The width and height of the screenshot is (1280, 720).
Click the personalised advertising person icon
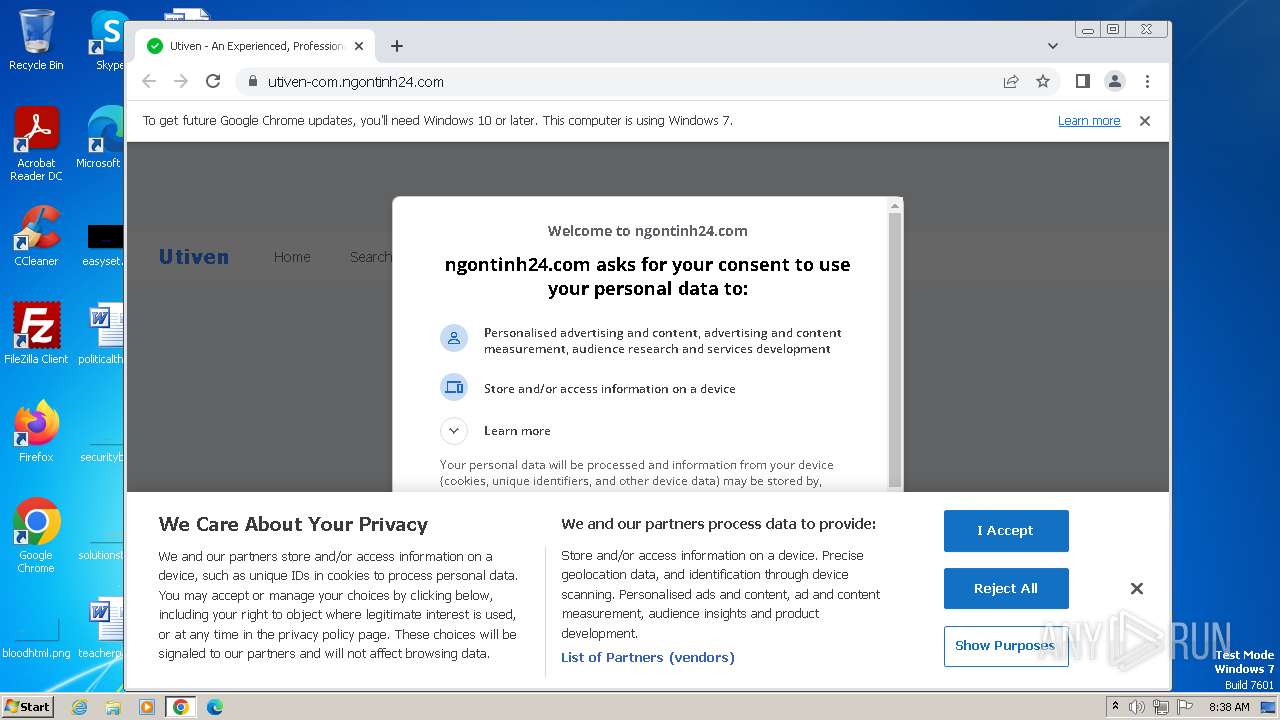coord(454,338)
